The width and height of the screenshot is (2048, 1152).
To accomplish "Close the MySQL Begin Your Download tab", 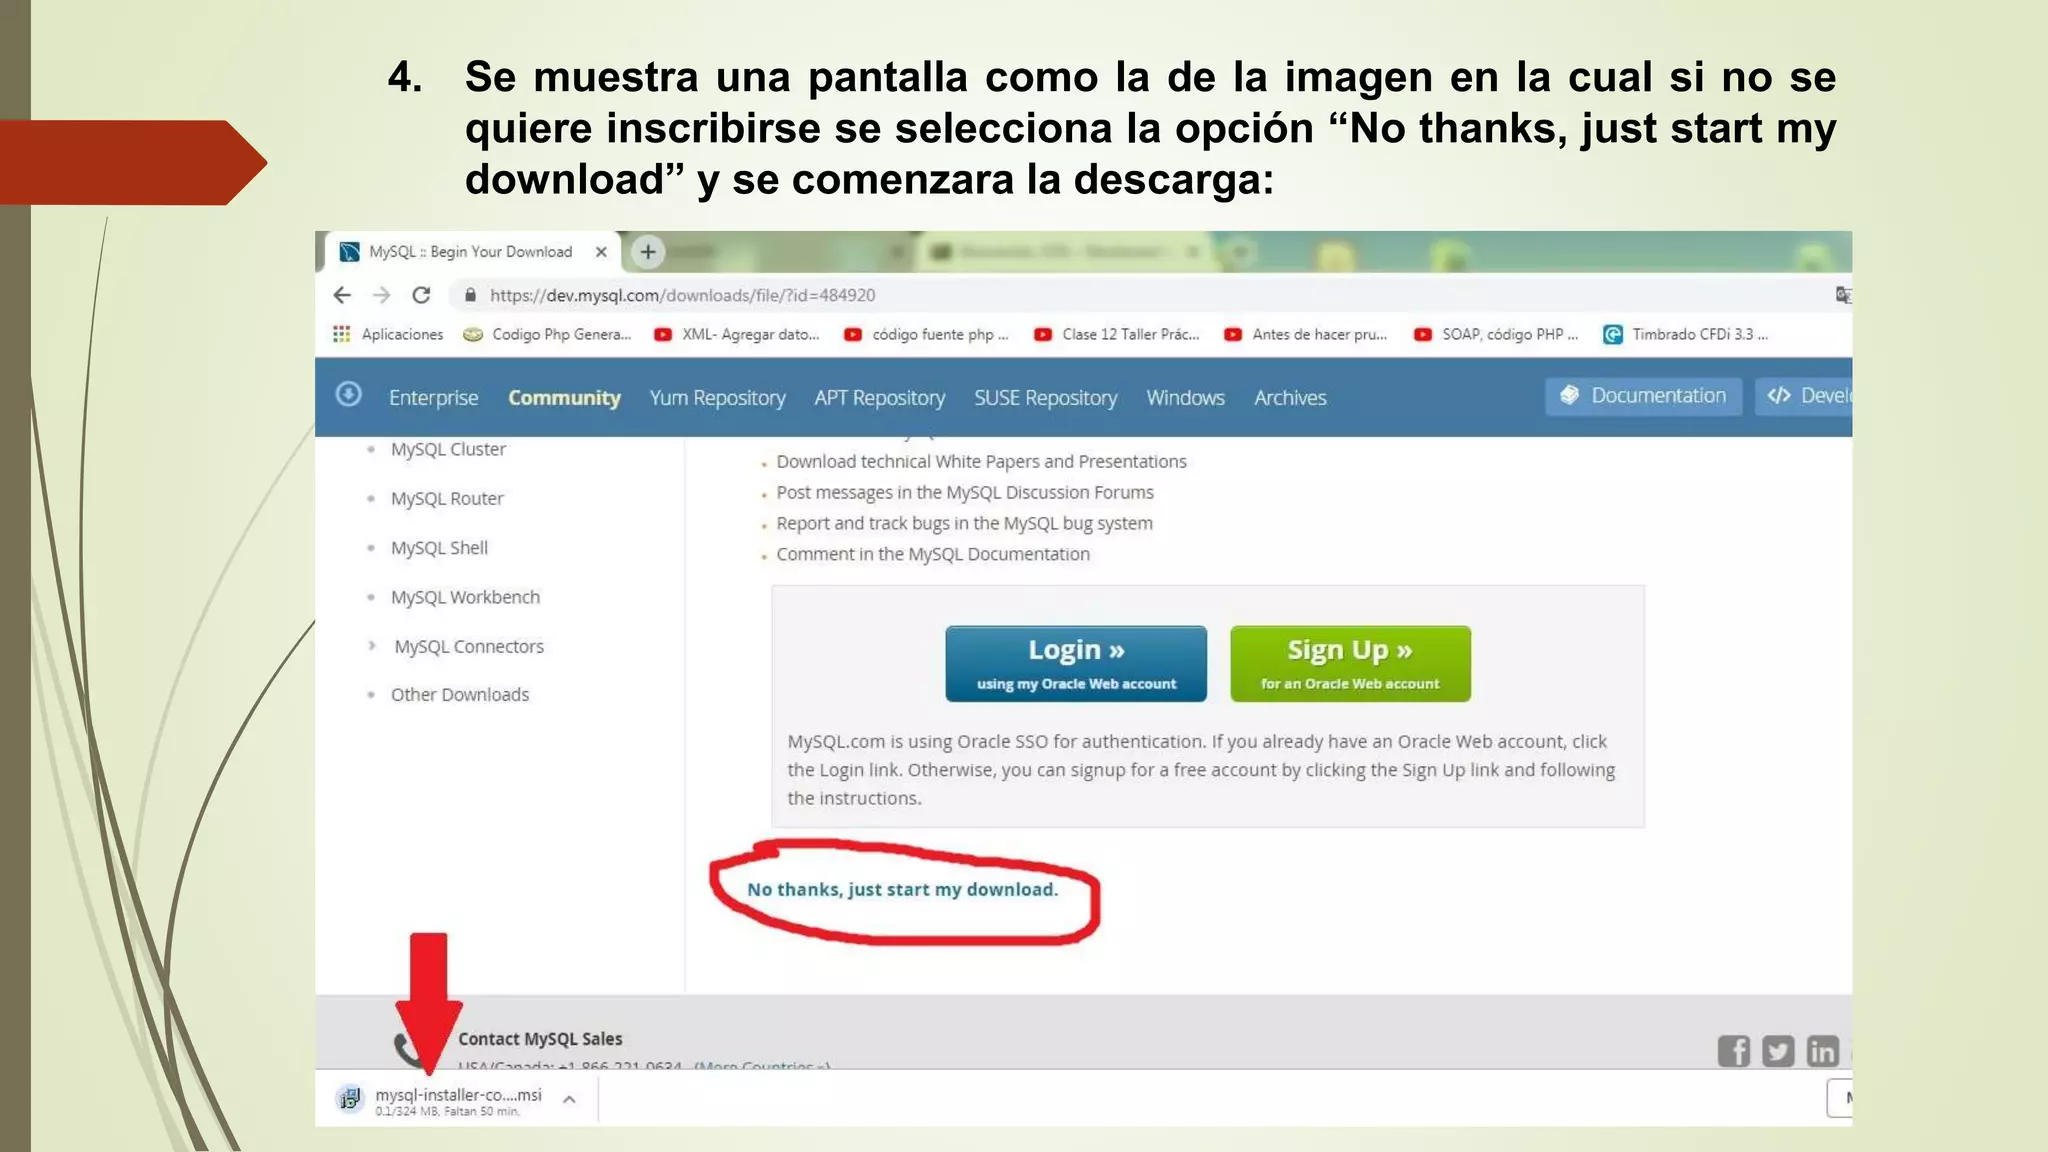I will pyautogui.click(x=601, y=252).
